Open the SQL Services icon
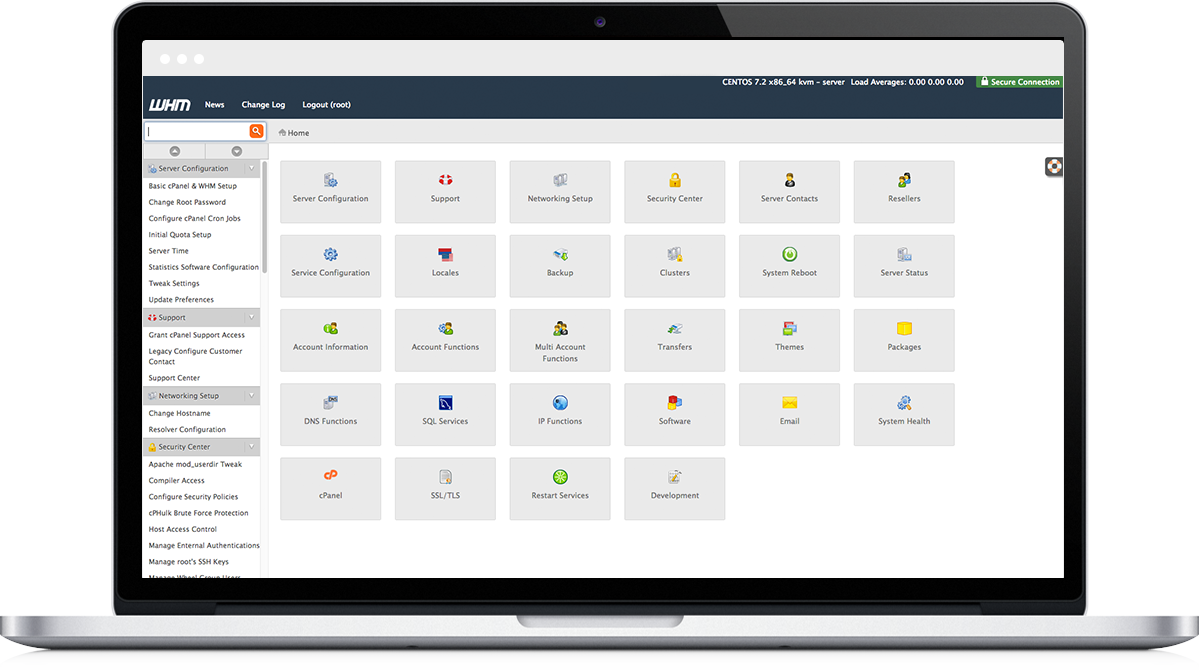The image size is (1199, 670). point(445,404)
